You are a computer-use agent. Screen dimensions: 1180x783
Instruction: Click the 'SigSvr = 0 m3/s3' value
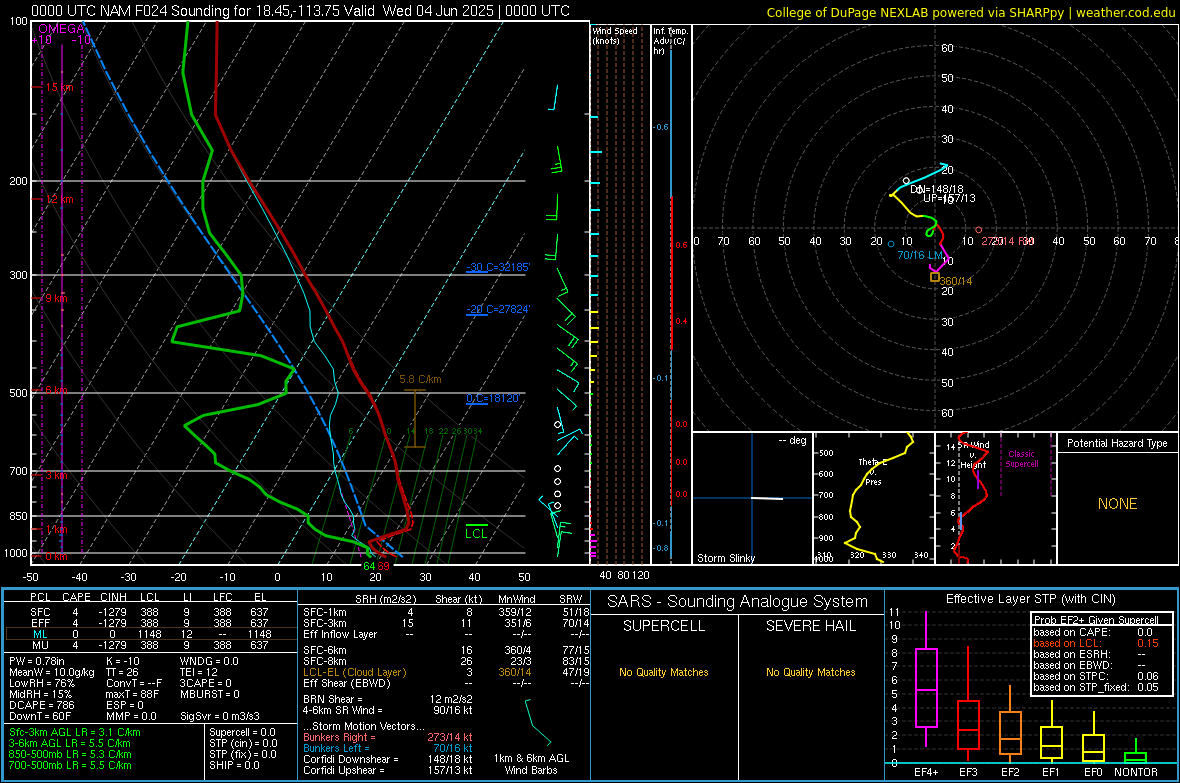coord(220,716)
